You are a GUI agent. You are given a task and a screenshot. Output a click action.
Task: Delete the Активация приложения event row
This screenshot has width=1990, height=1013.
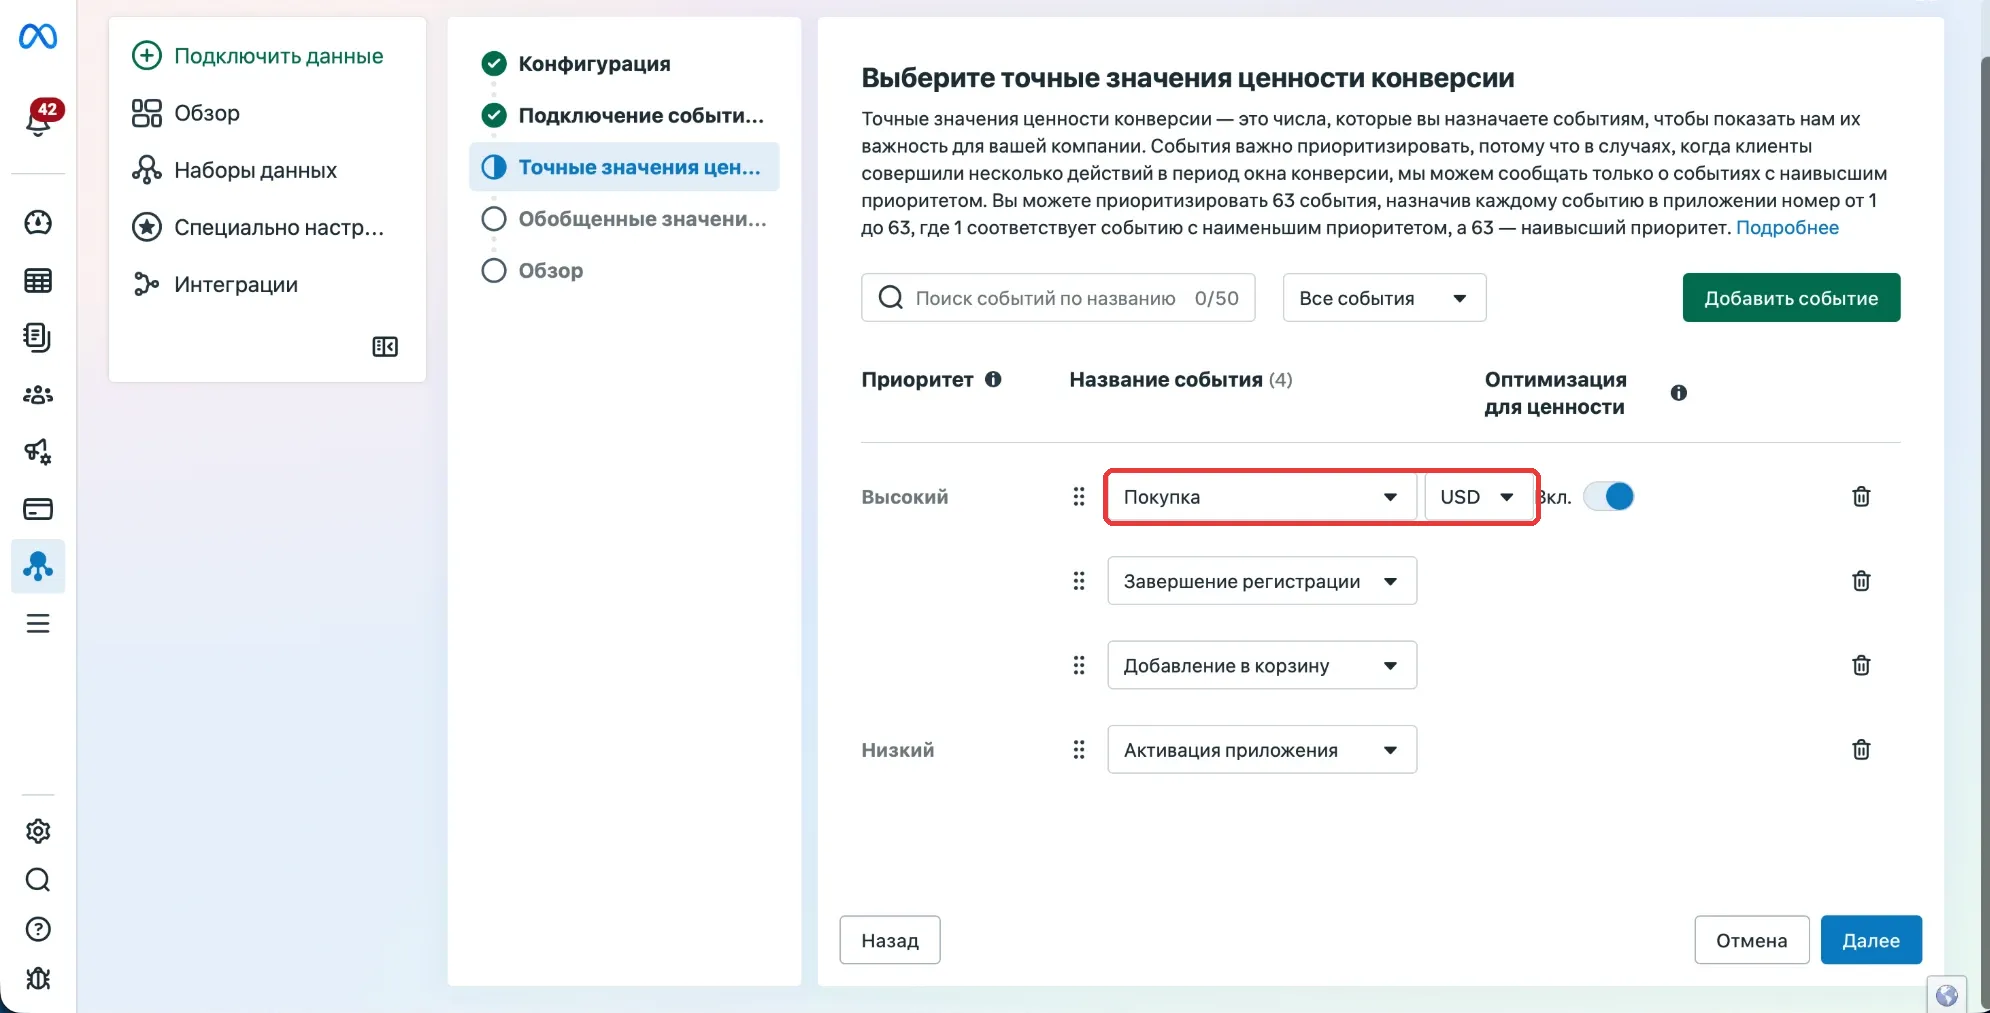(x=1861, y=750)
